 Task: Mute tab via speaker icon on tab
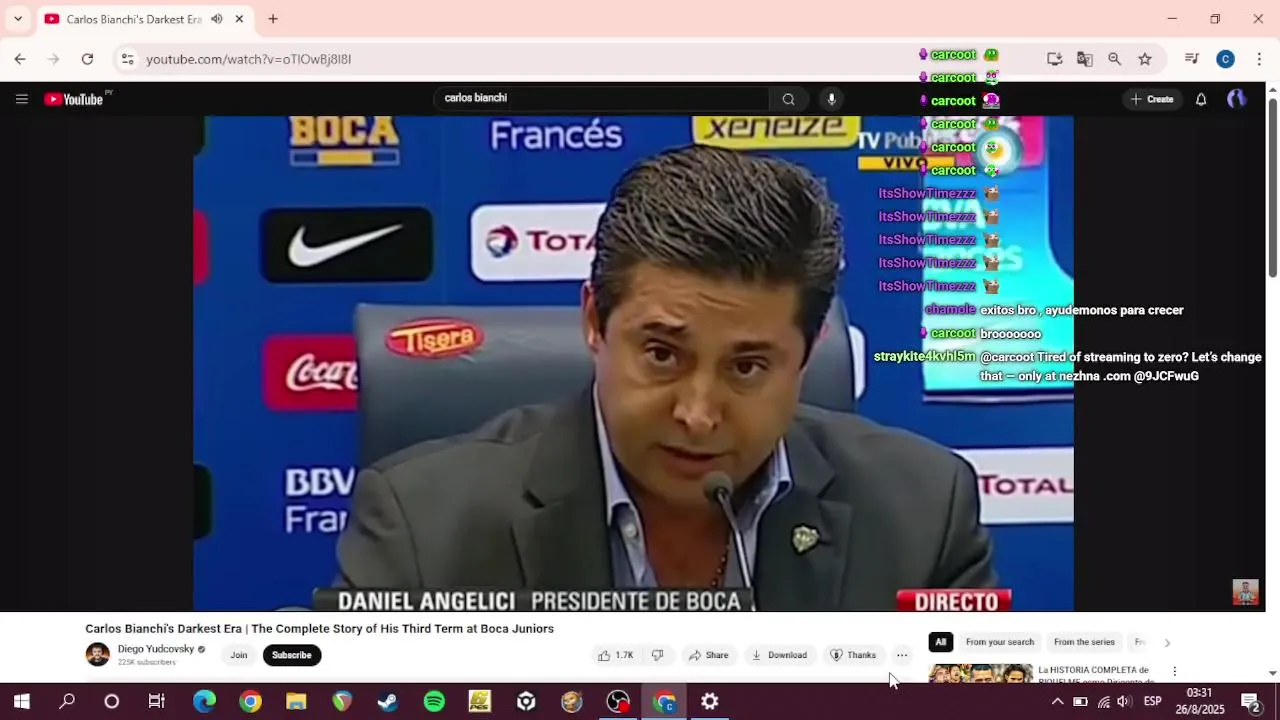[217, 19]
